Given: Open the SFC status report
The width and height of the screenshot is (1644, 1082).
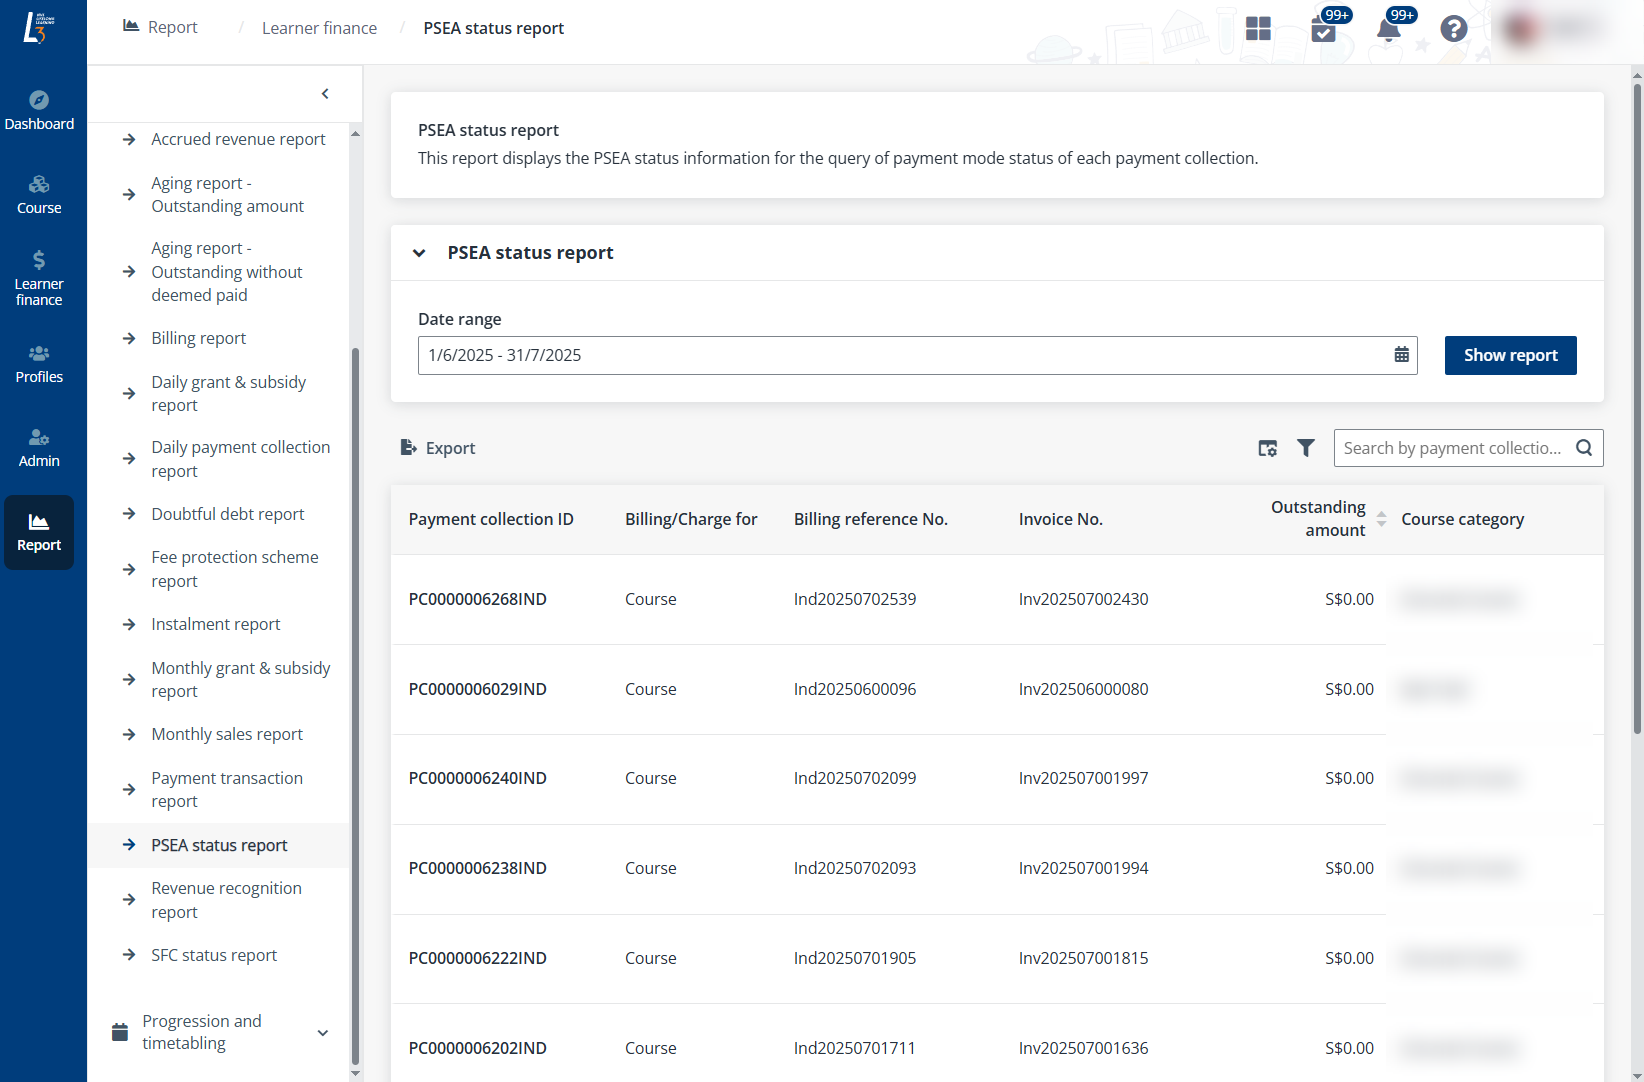Looking at the screenshot, I should (214, 955).
